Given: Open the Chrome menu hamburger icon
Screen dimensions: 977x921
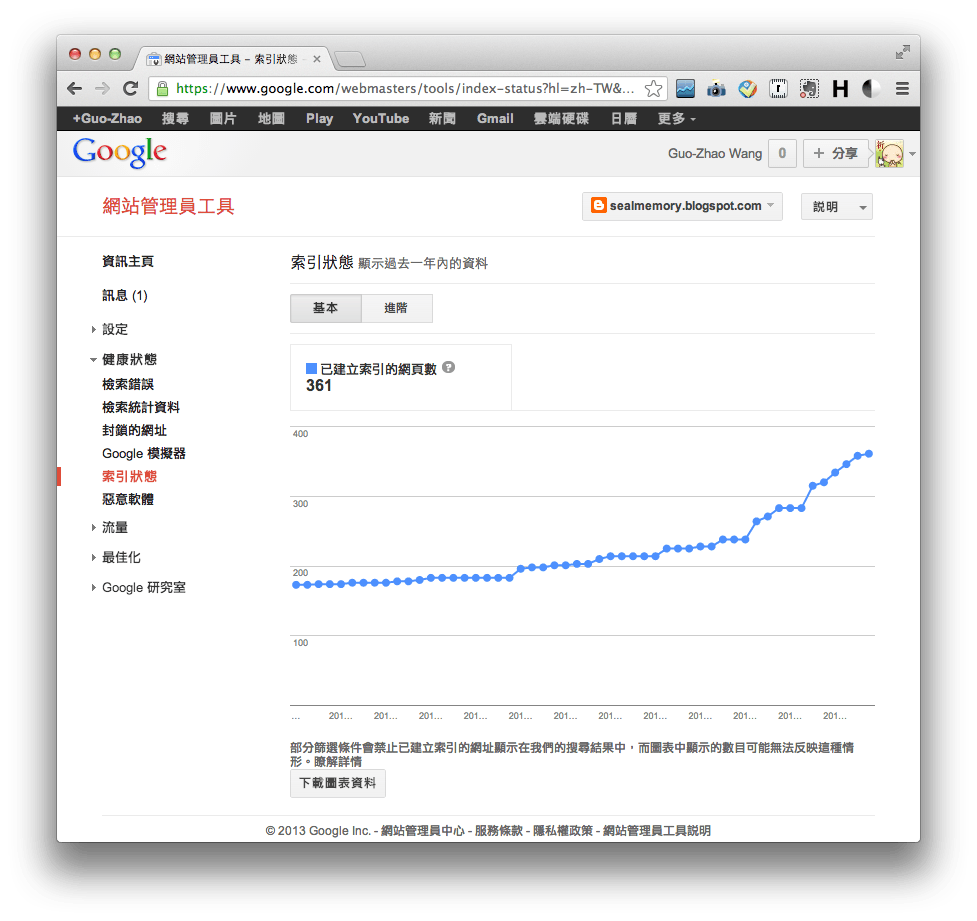Looking at the screenshot, I should click(x=900, y=88).
